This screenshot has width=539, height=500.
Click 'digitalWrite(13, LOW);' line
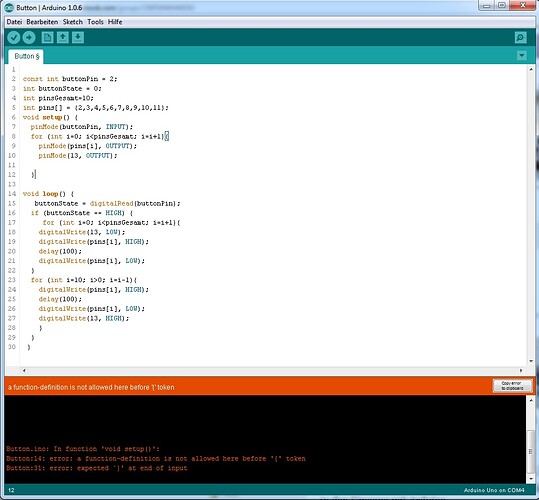coord(81,232)
